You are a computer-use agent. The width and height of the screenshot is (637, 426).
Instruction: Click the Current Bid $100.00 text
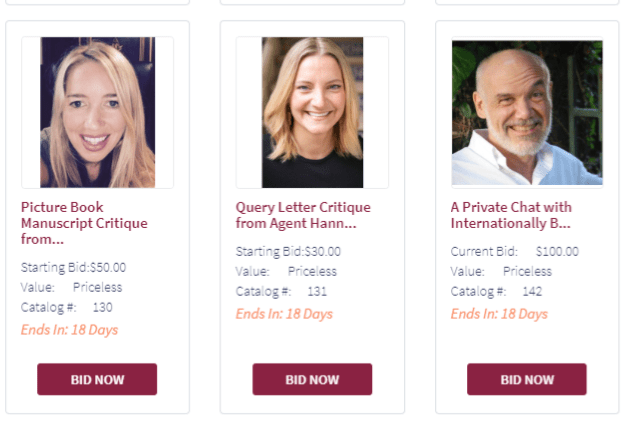coord(514,251)
